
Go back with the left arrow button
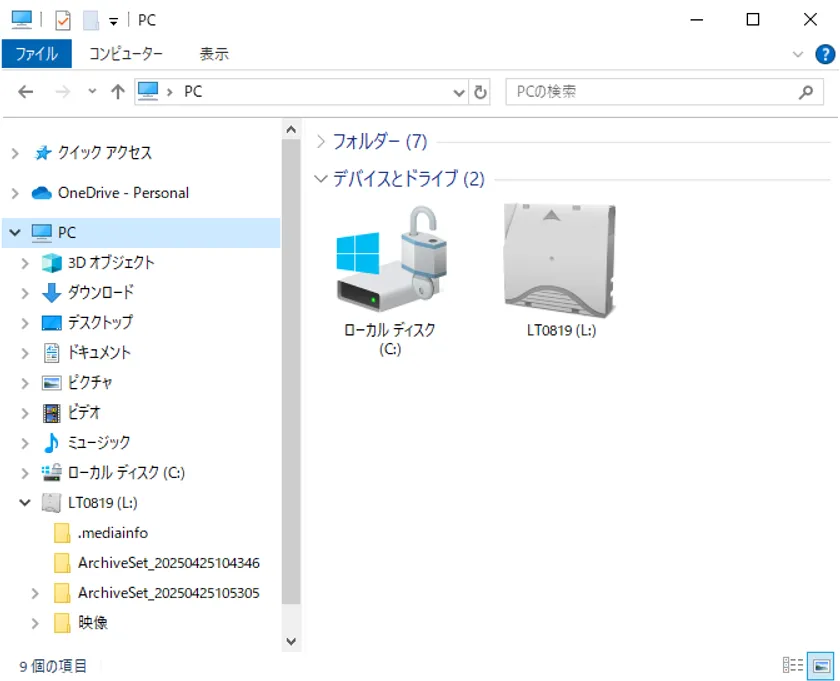click(25, 92)
